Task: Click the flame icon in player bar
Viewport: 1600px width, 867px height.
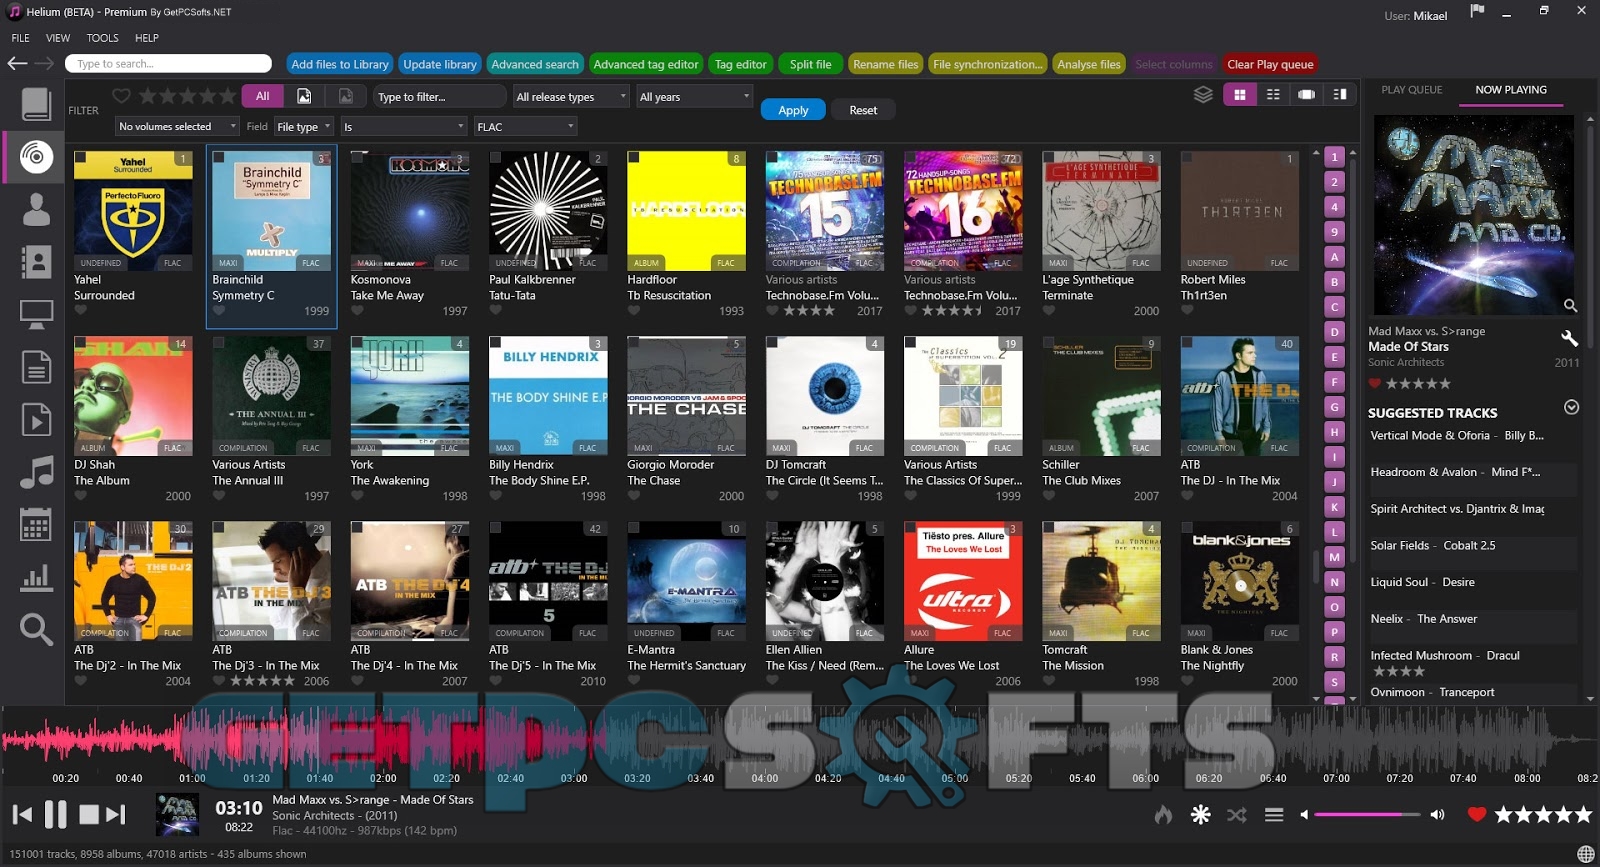Action: click(1163, 815)
